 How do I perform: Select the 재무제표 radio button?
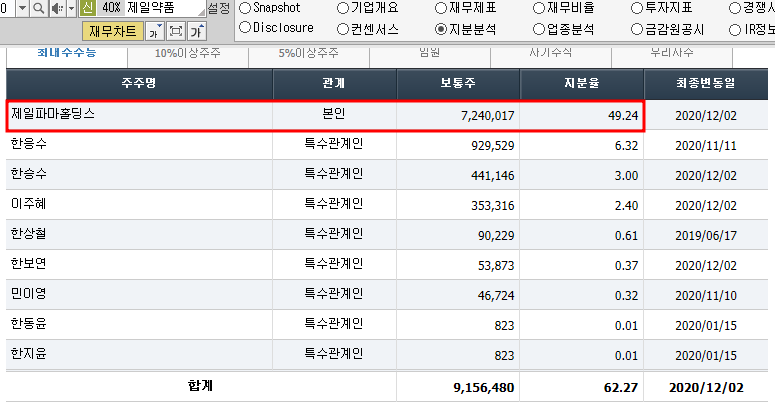pyautogui.click(x=440, y=8)
